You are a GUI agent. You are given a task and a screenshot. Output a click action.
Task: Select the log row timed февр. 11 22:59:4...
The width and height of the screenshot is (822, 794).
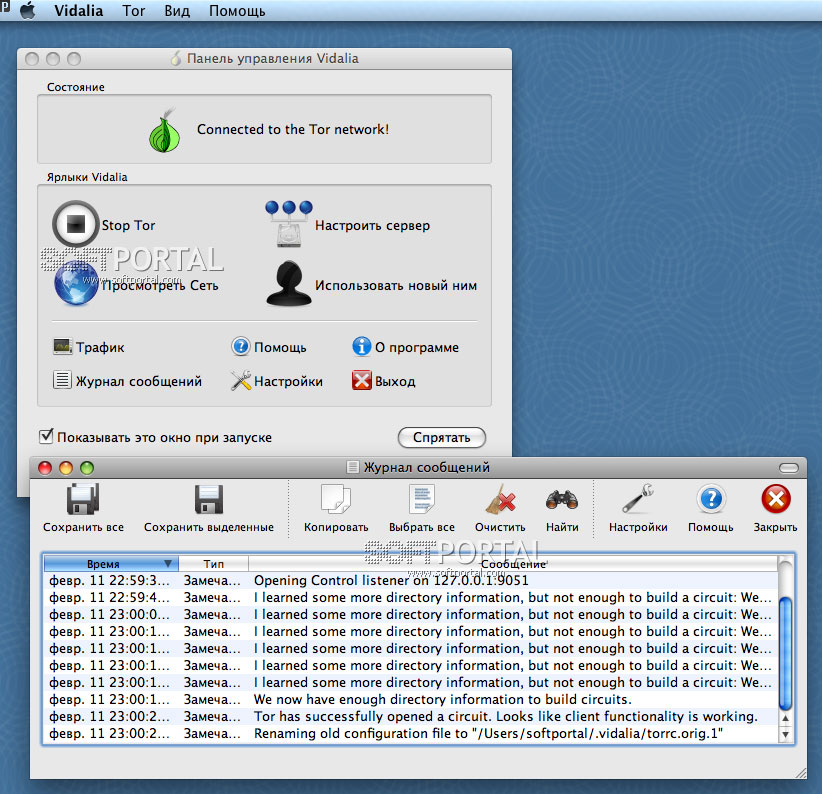coord(410,597)
